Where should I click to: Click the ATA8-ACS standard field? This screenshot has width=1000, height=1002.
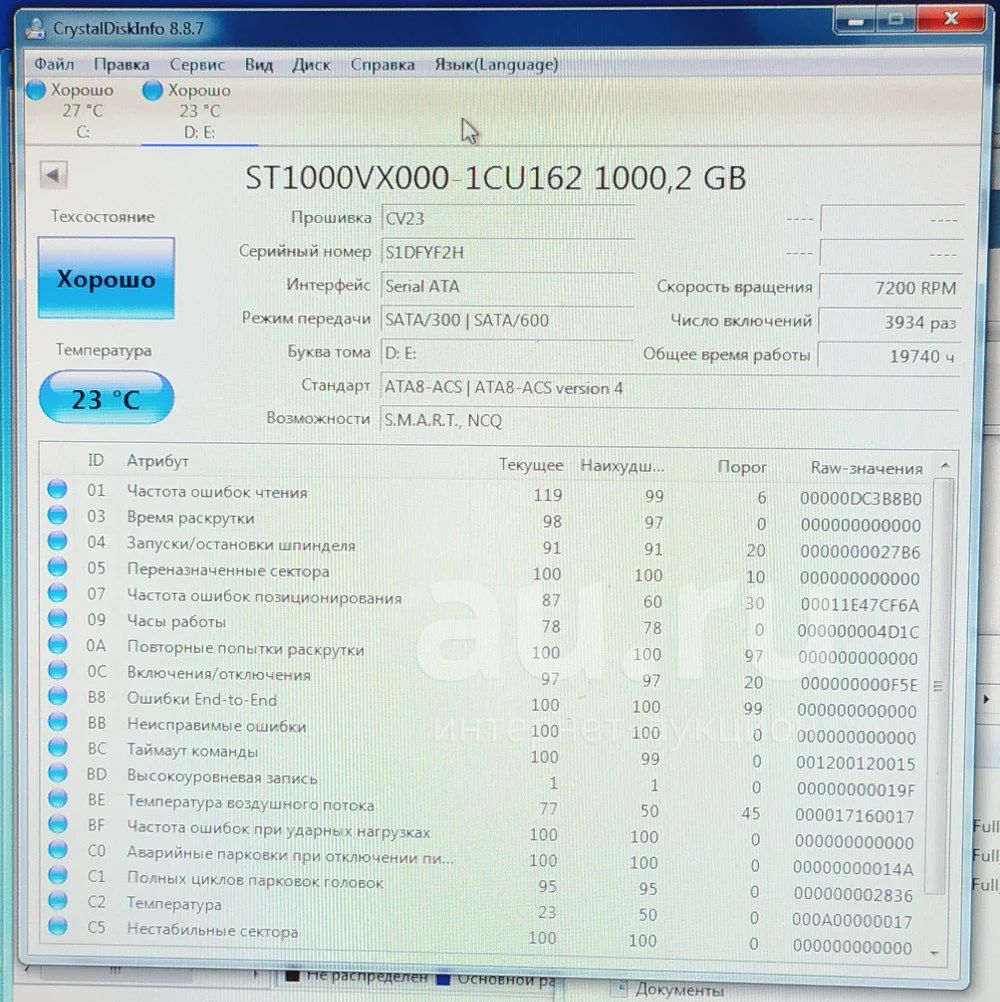click(x=670, y=388)
